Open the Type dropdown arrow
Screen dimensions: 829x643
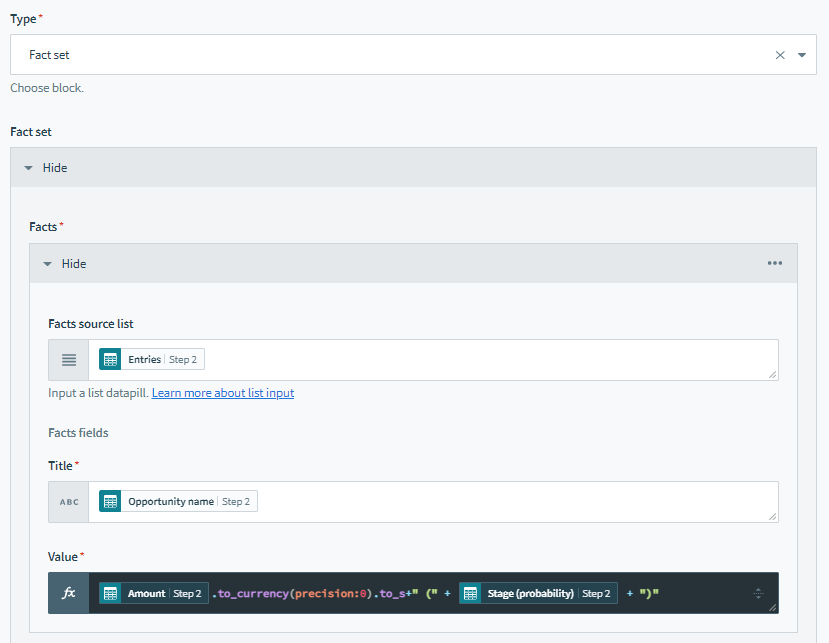802,55
